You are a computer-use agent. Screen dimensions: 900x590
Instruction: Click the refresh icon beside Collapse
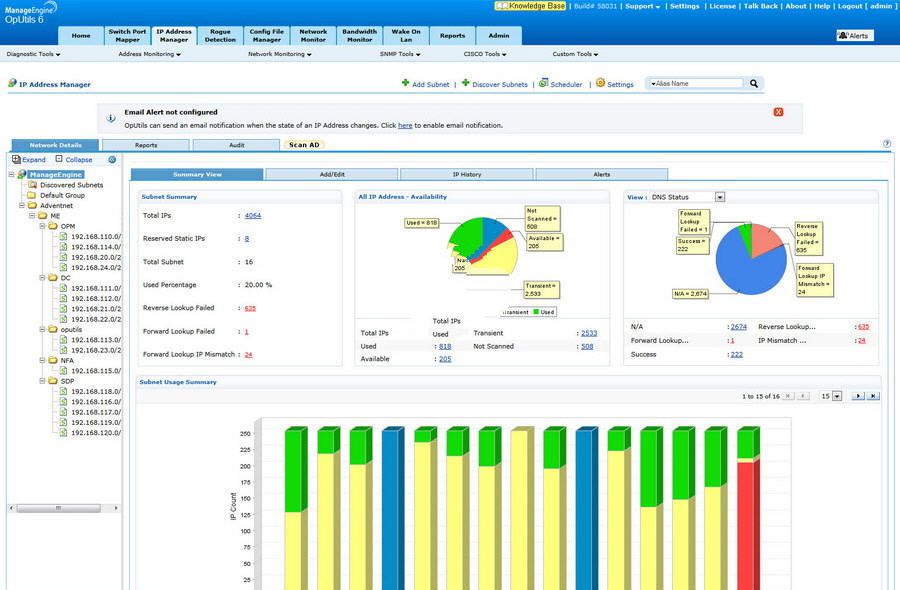tap(112, 160)
